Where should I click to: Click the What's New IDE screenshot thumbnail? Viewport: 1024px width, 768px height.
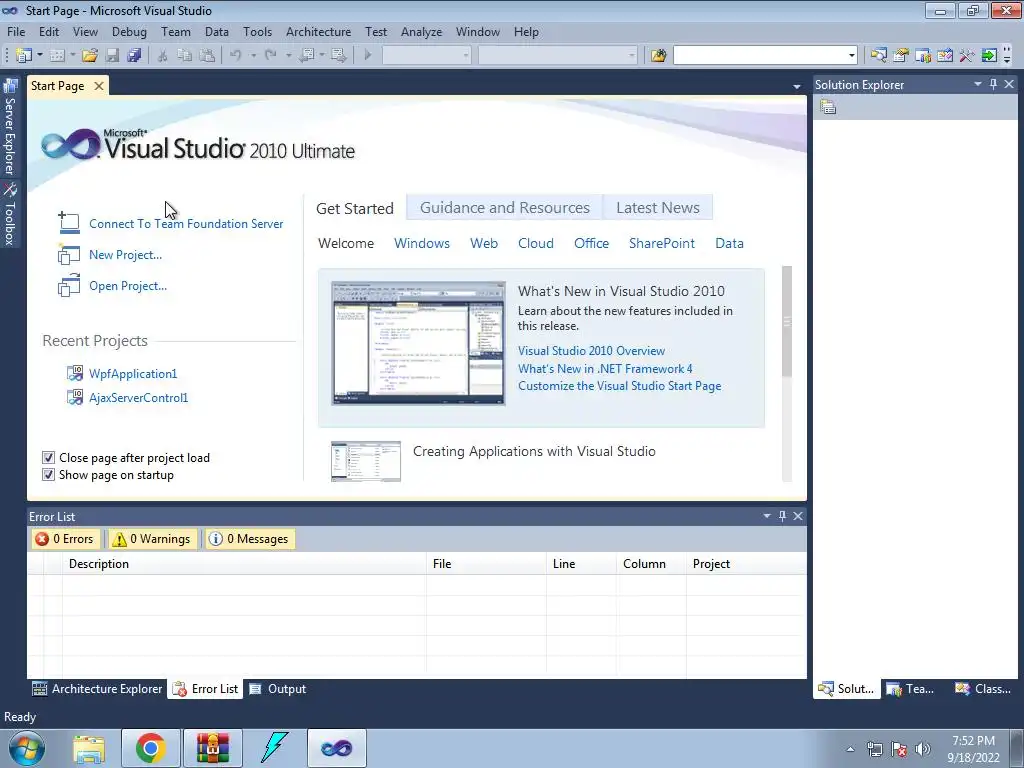pyautogui.click(x=418, y=343)
